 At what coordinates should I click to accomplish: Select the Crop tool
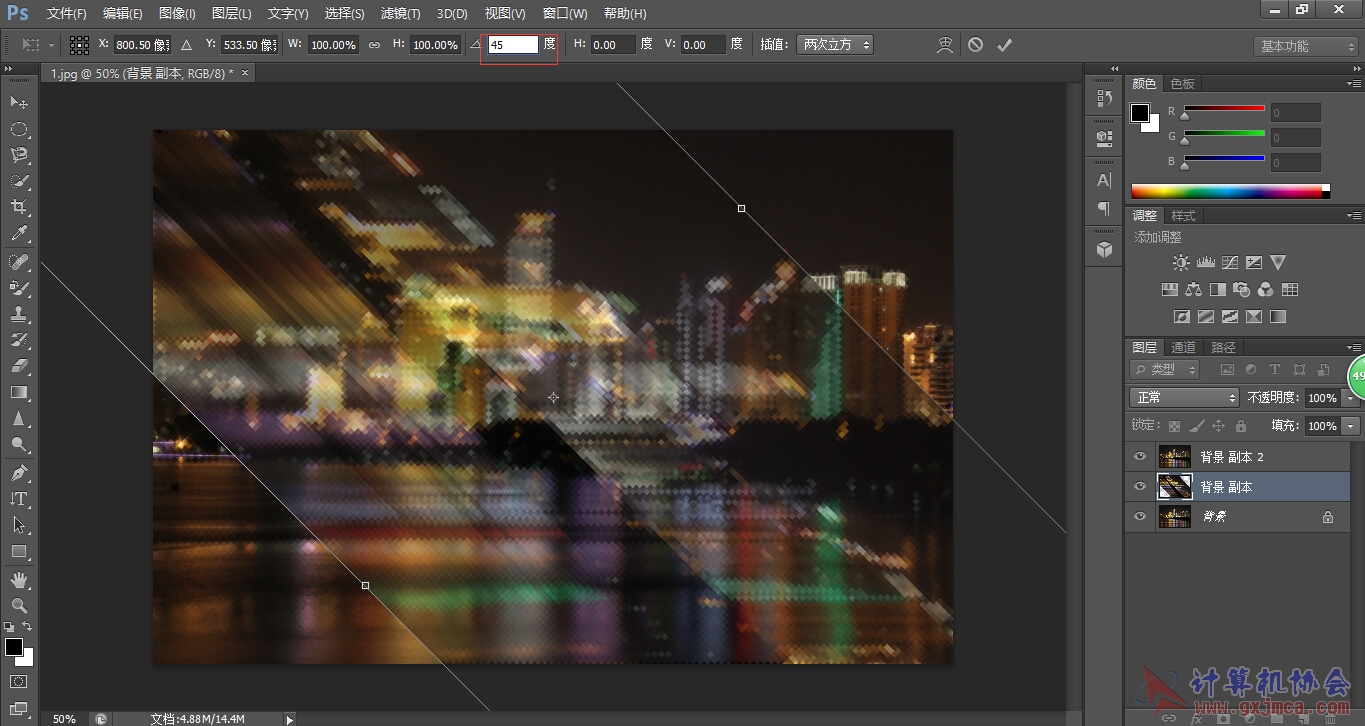[19, 207]
